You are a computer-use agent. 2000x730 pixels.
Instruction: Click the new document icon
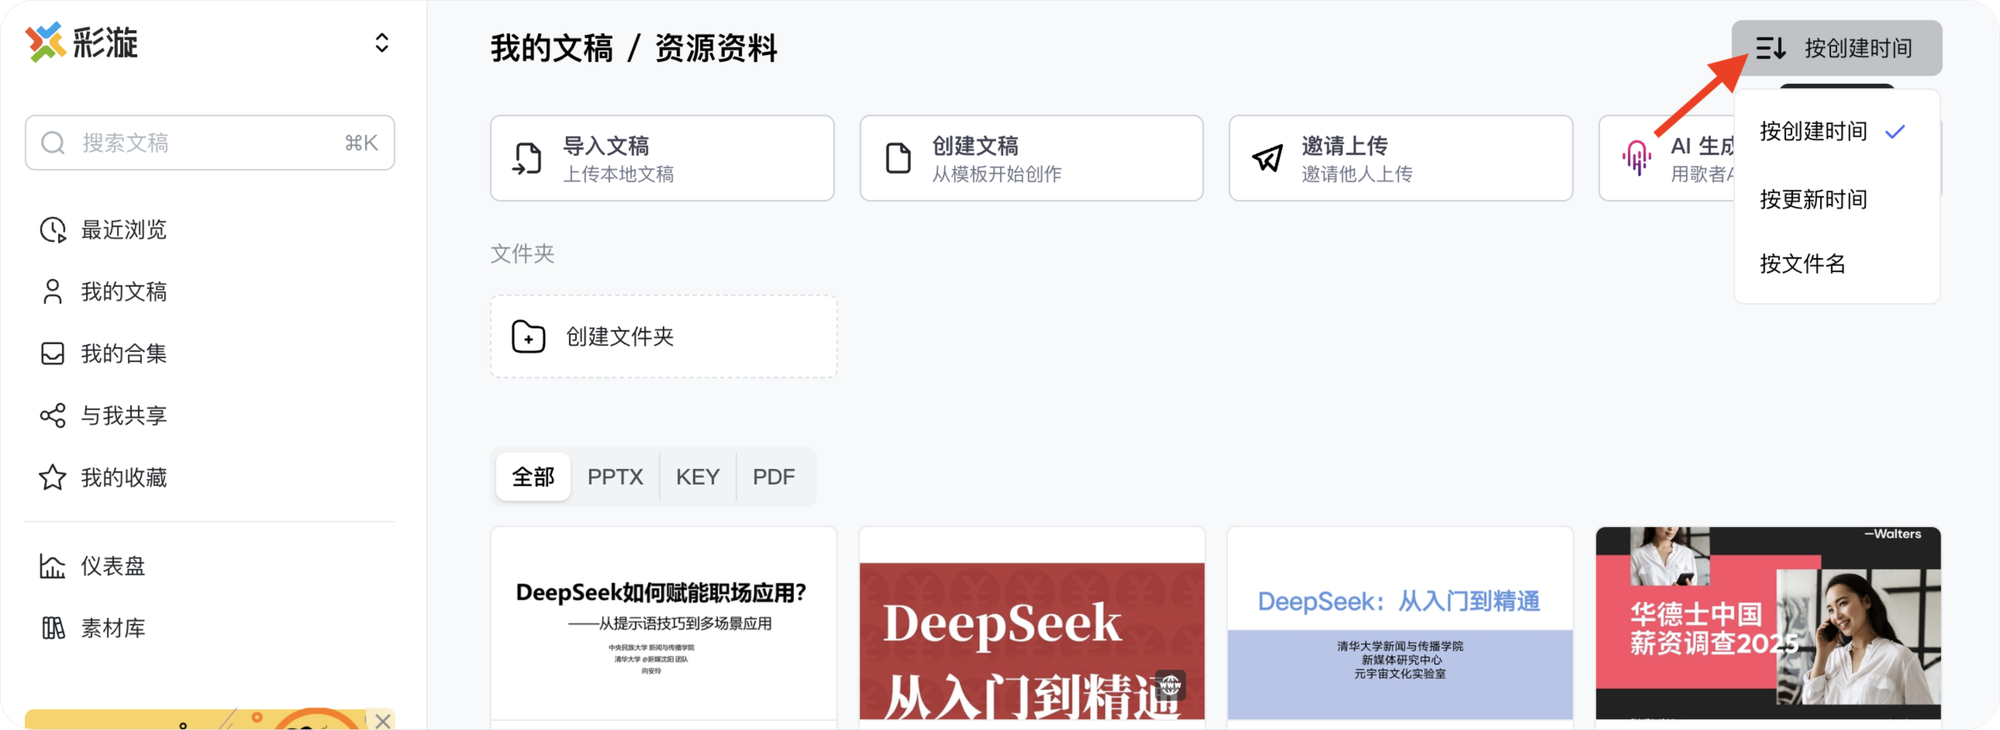click(898, 158)
